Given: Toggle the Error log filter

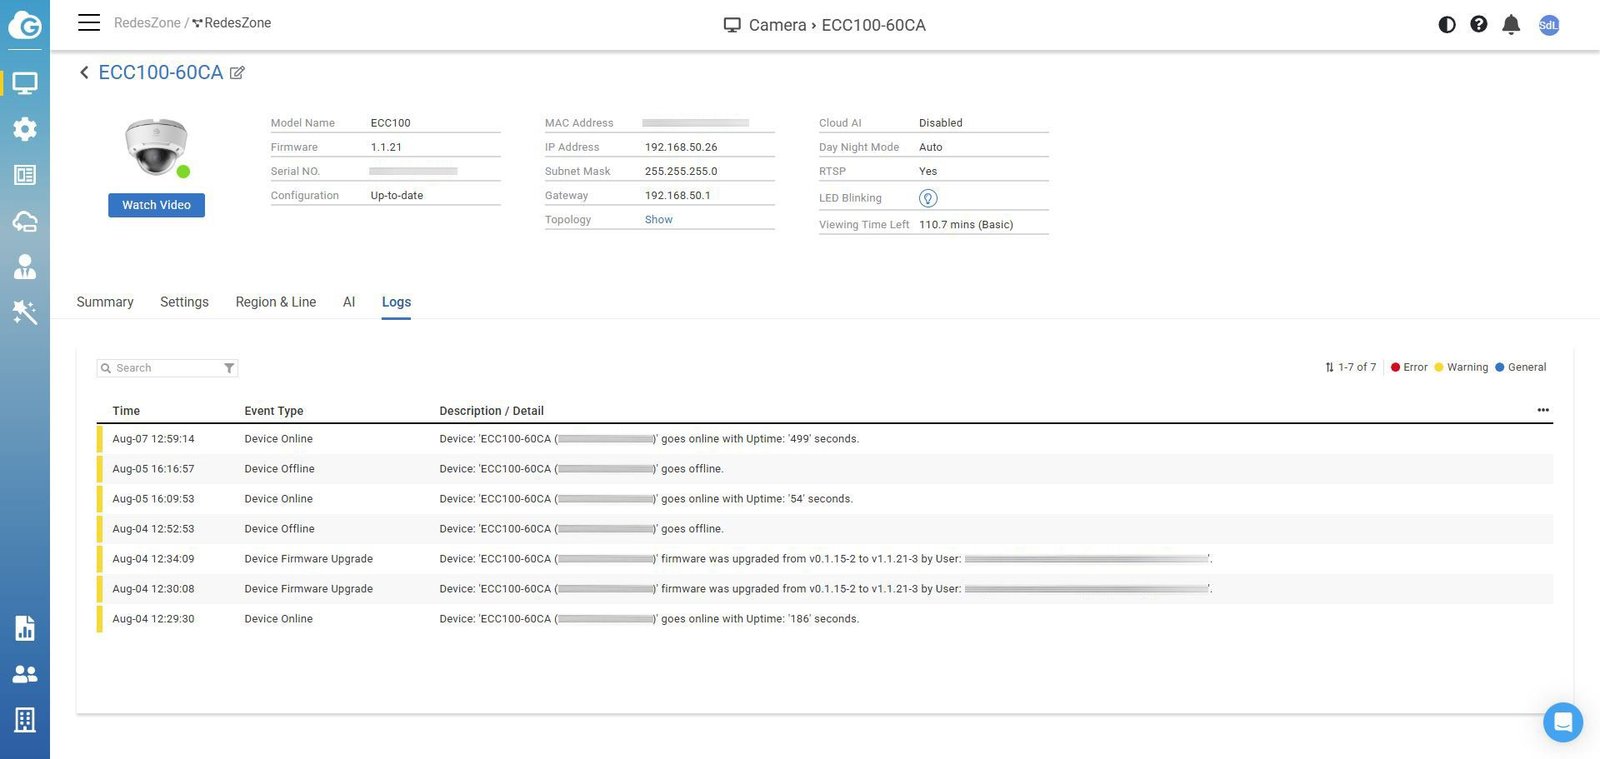Looking at the screenshot, I should [1409, 367].
